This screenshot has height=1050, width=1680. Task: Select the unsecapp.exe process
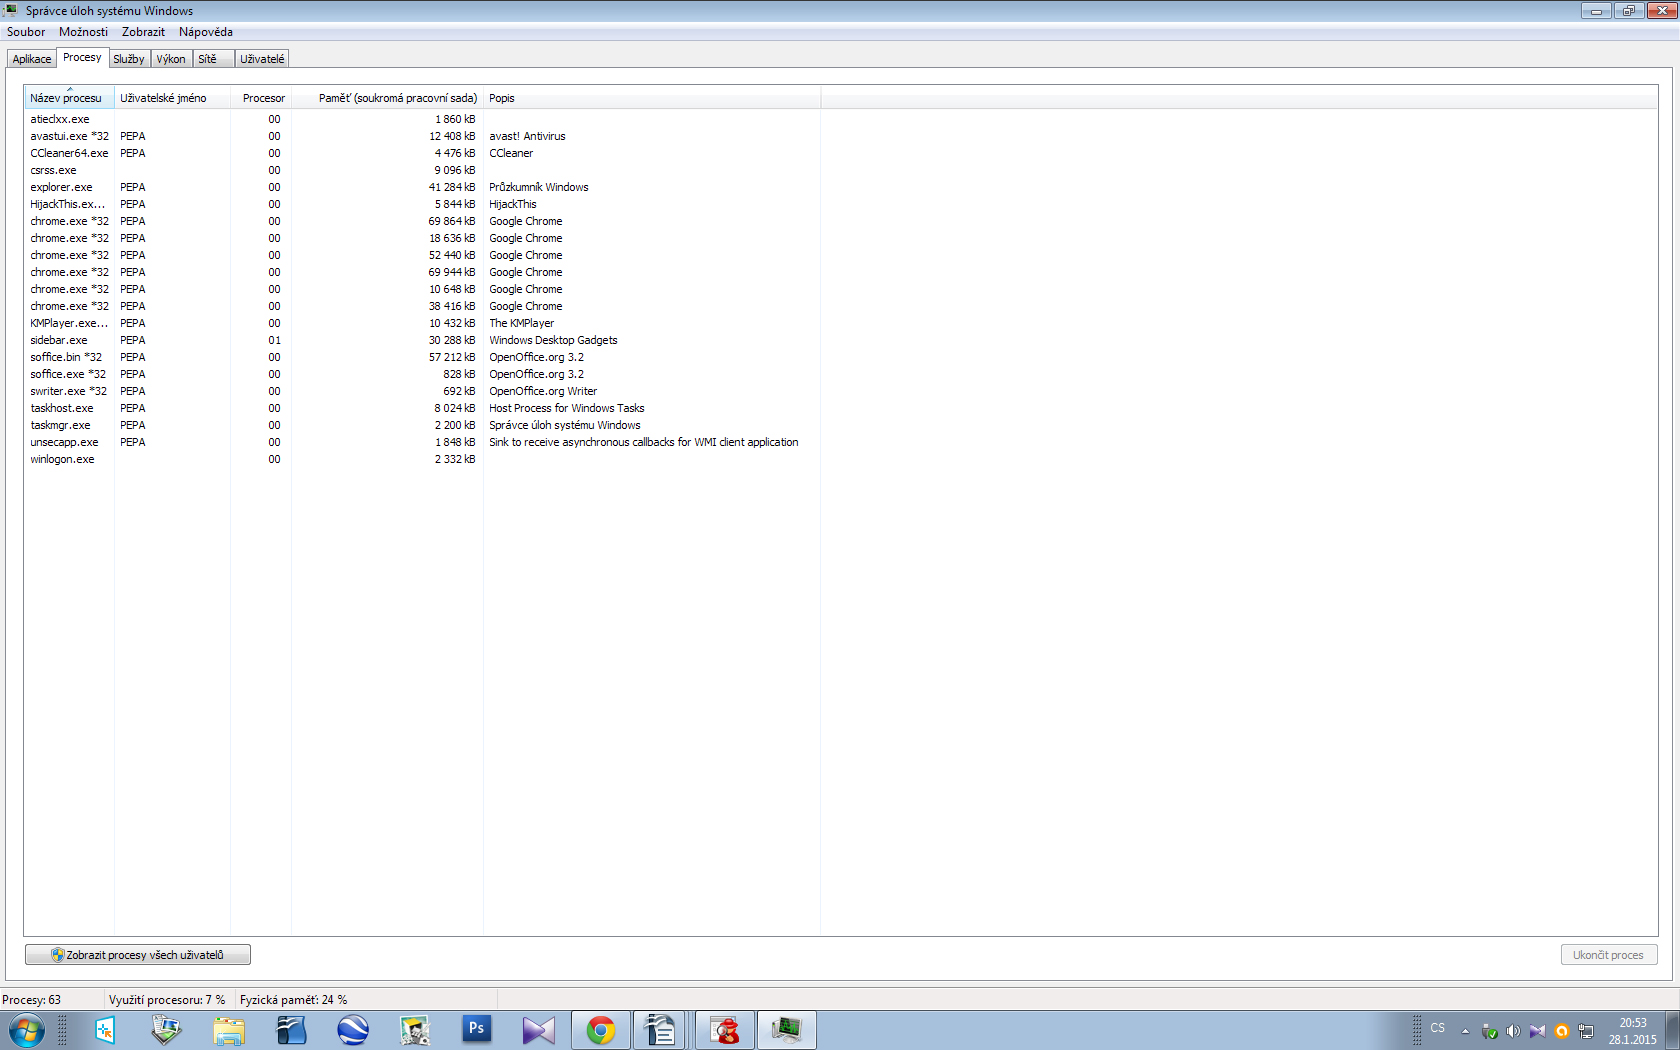tap(422, 442)
